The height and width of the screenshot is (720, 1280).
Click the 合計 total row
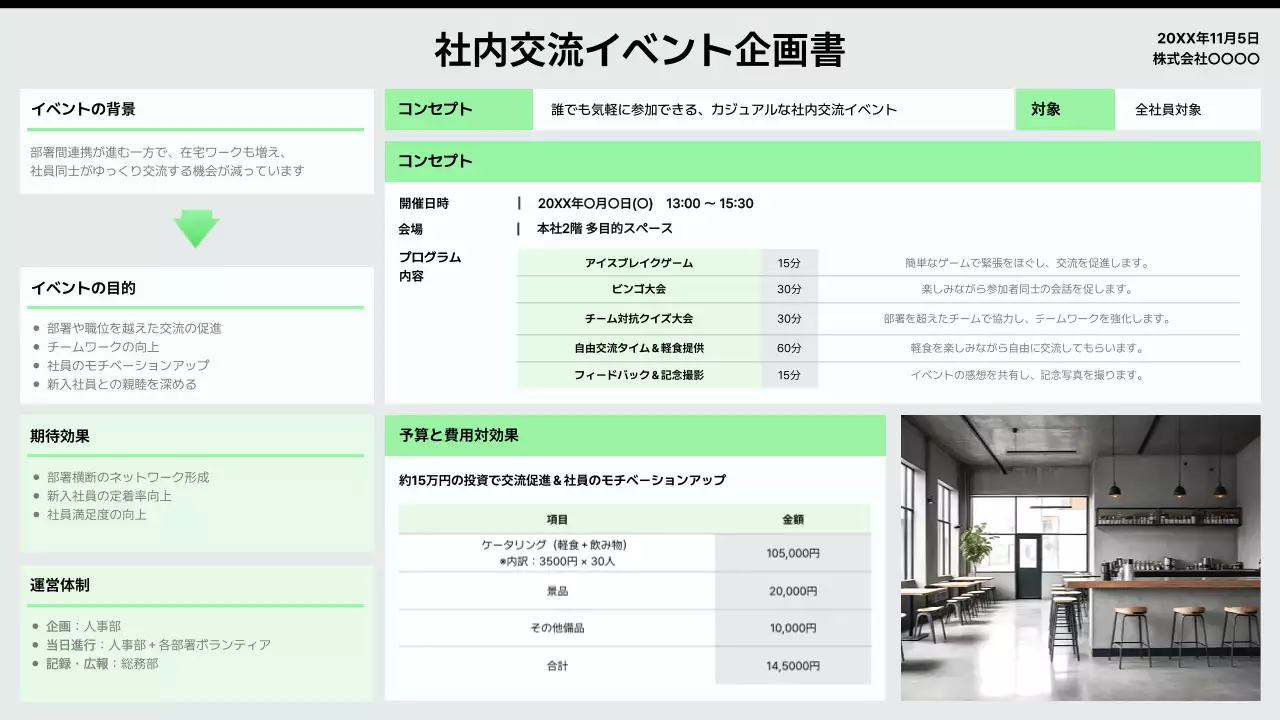point(557,665)
